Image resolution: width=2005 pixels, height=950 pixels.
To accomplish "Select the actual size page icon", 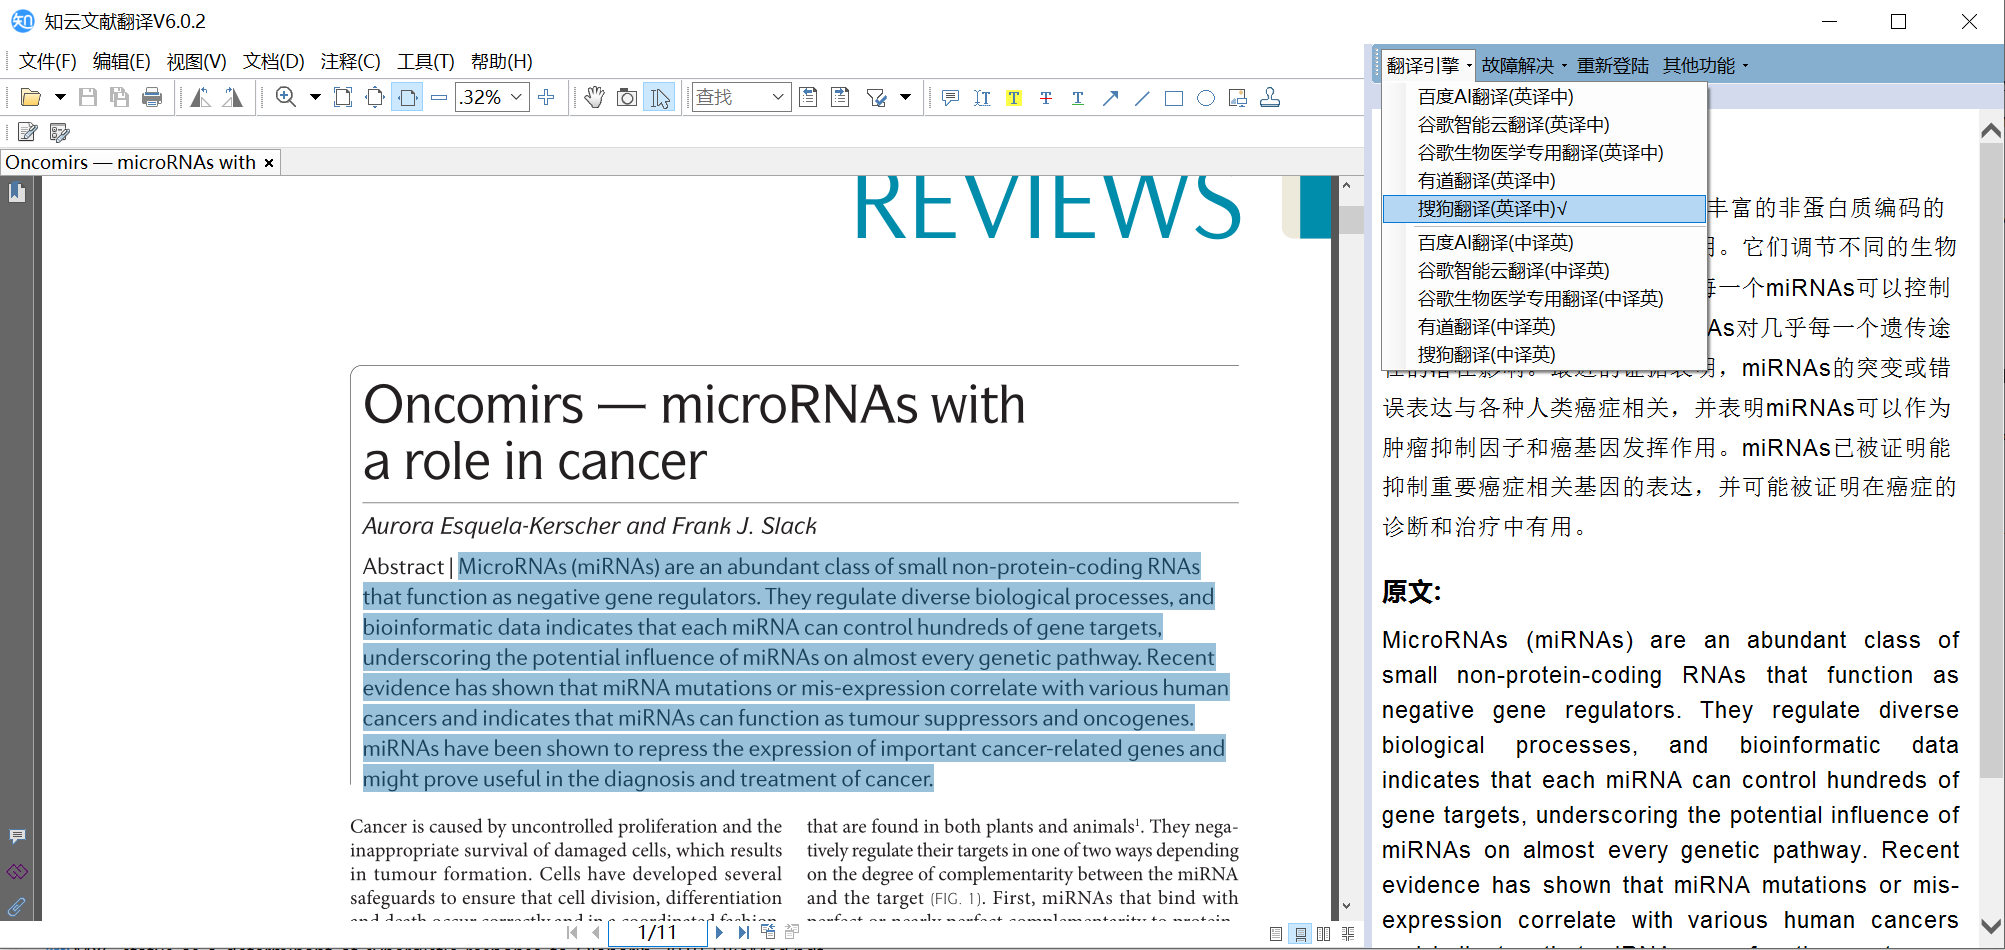I will (343, 97).
